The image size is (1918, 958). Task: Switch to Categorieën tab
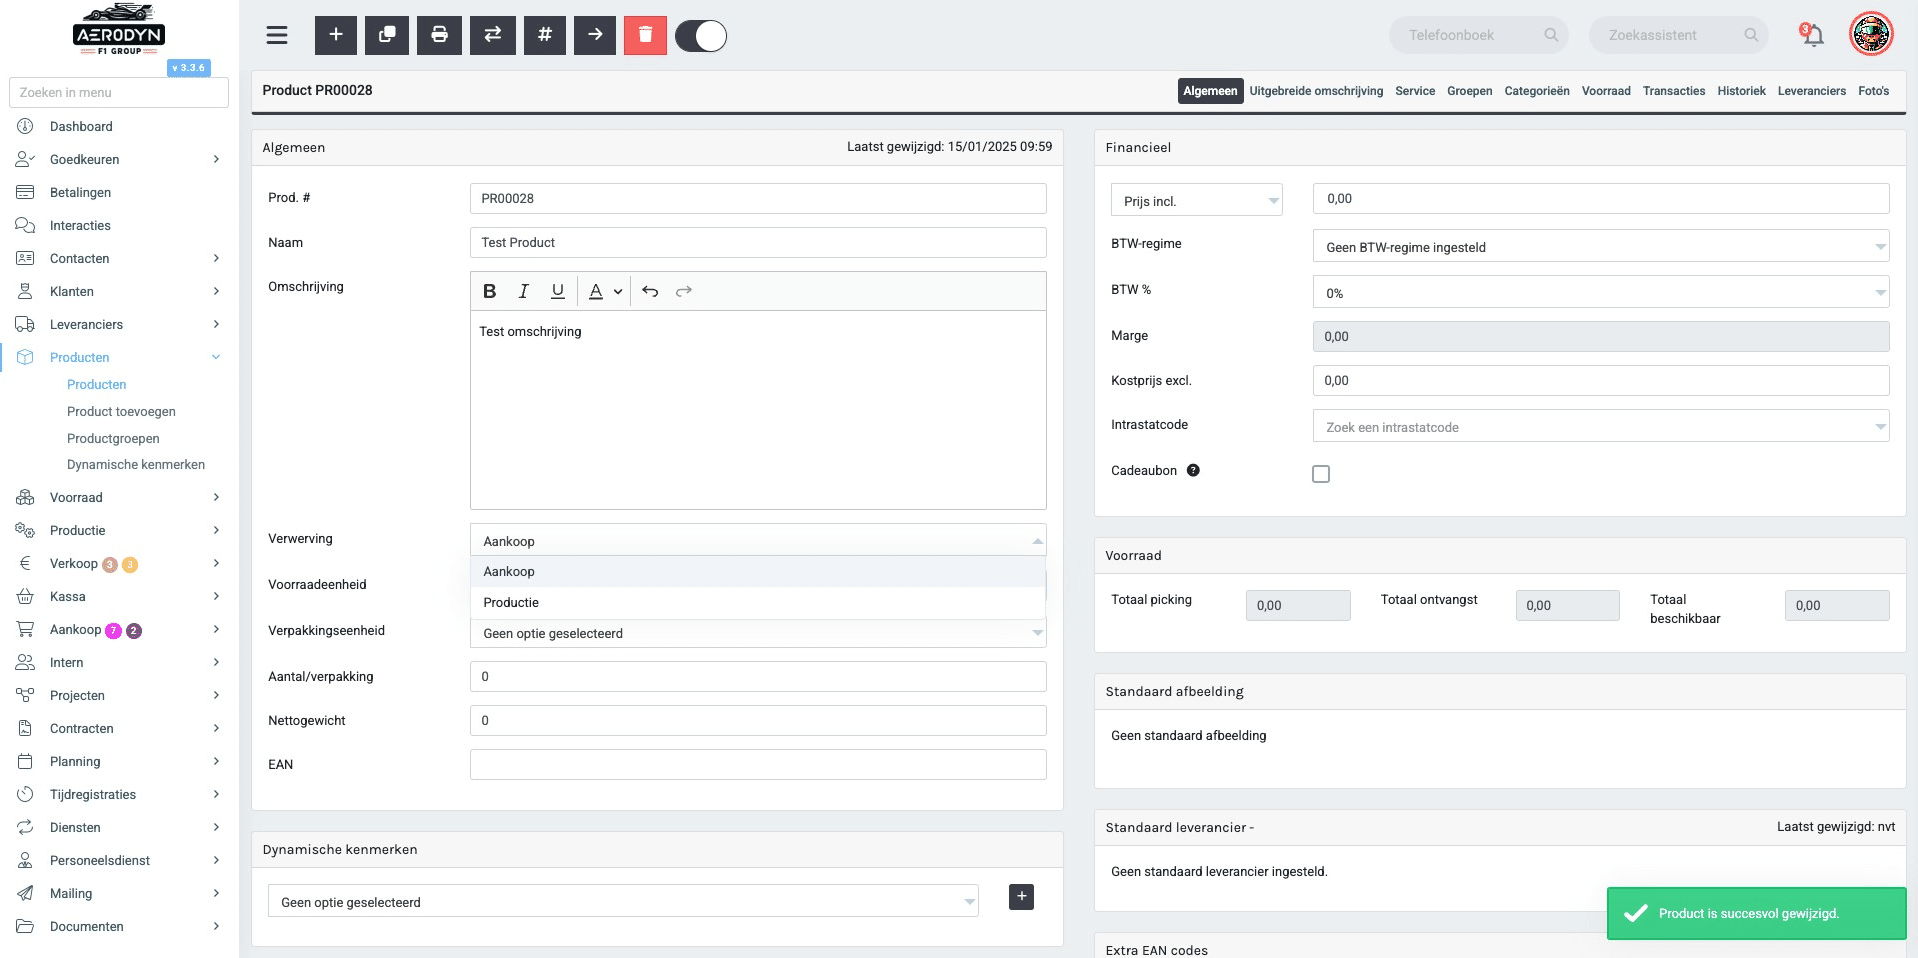pos(1537,91)
